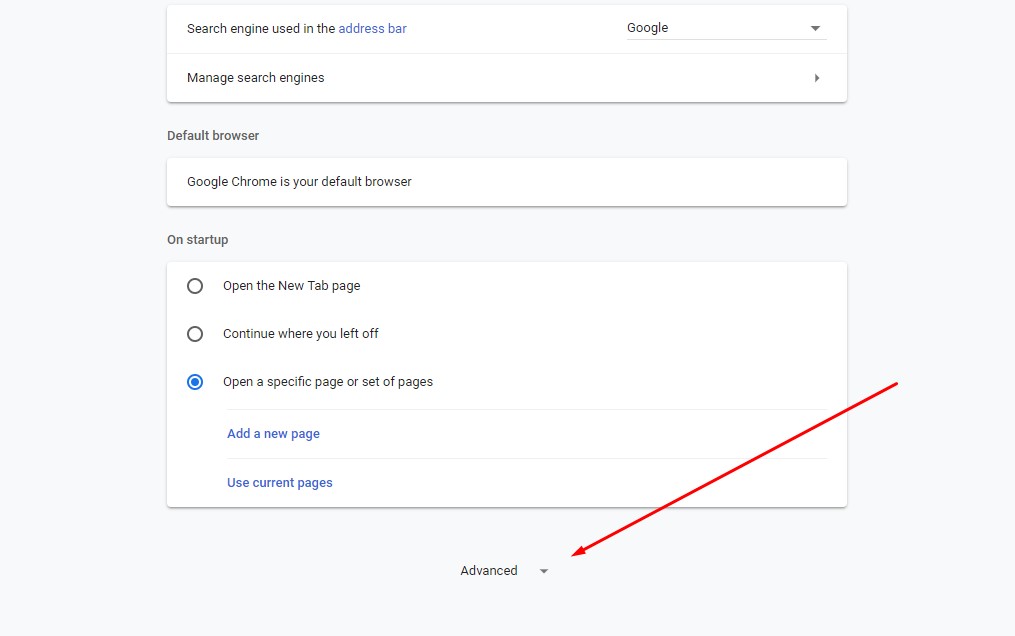The image size is (1015, 636).
Task: Click the "Continue where you left off" label text
Action: [x=300, y=334]
